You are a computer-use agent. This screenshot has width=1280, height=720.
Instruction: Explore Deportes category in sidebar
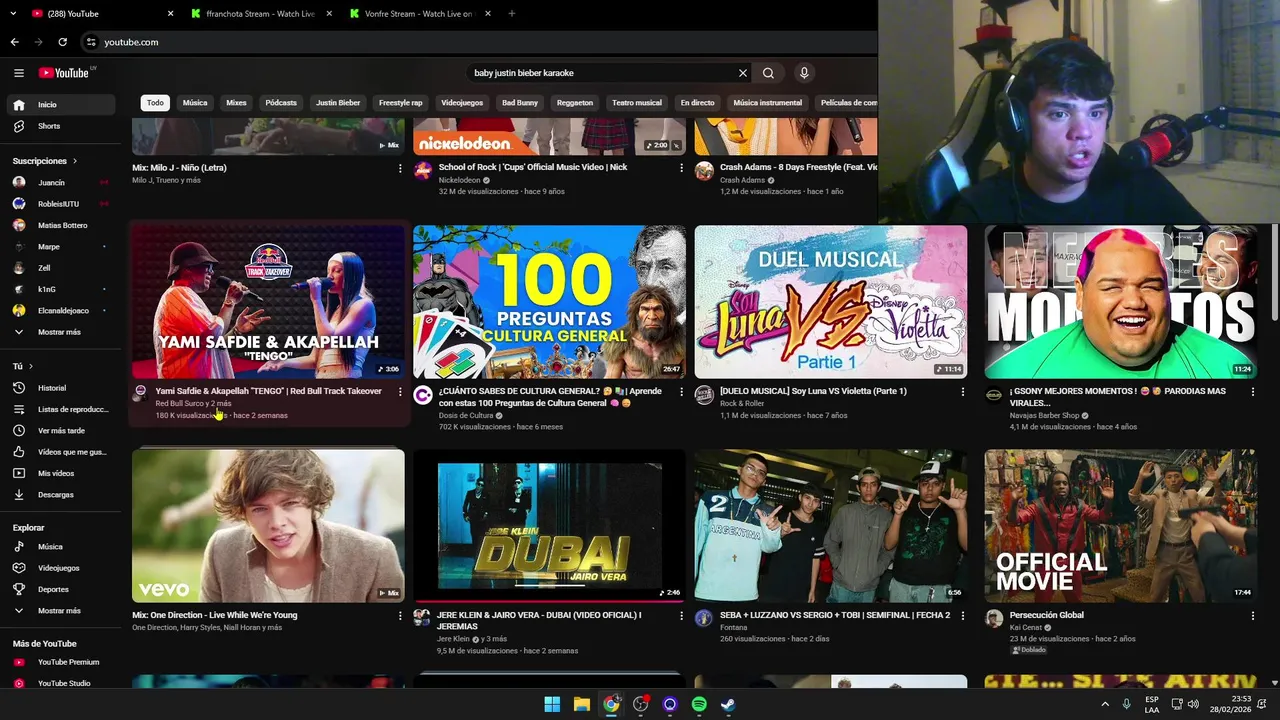pyautogui.click(x=63, y=589)
